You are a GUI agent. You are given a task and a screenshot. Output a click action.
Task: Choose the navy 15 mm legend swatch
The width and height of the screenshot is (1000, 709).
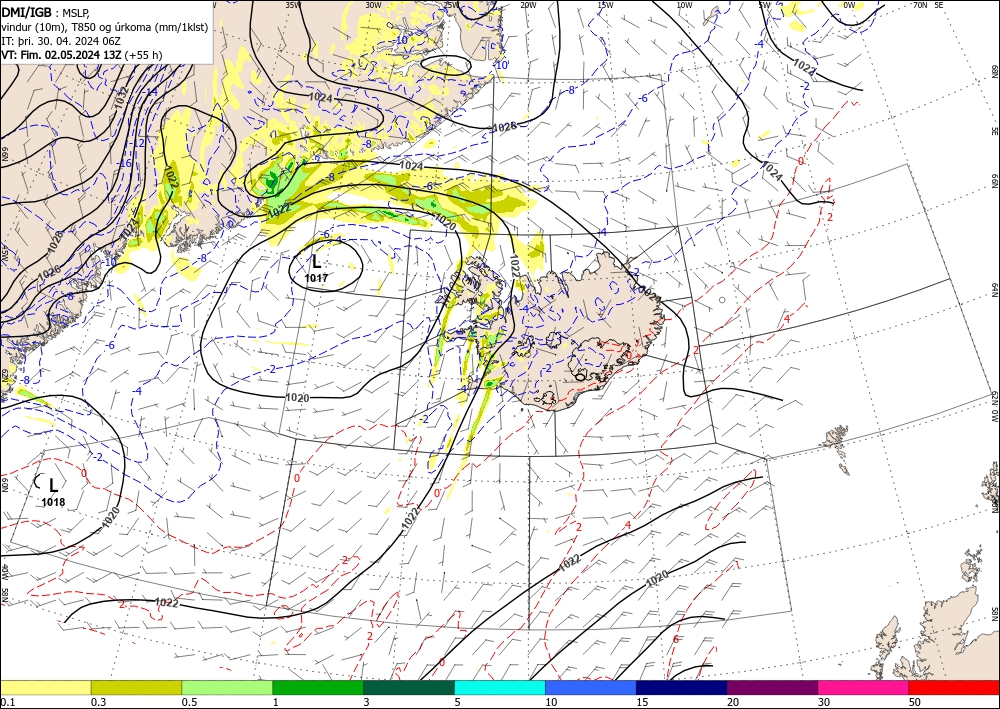(x=682, y=687)
